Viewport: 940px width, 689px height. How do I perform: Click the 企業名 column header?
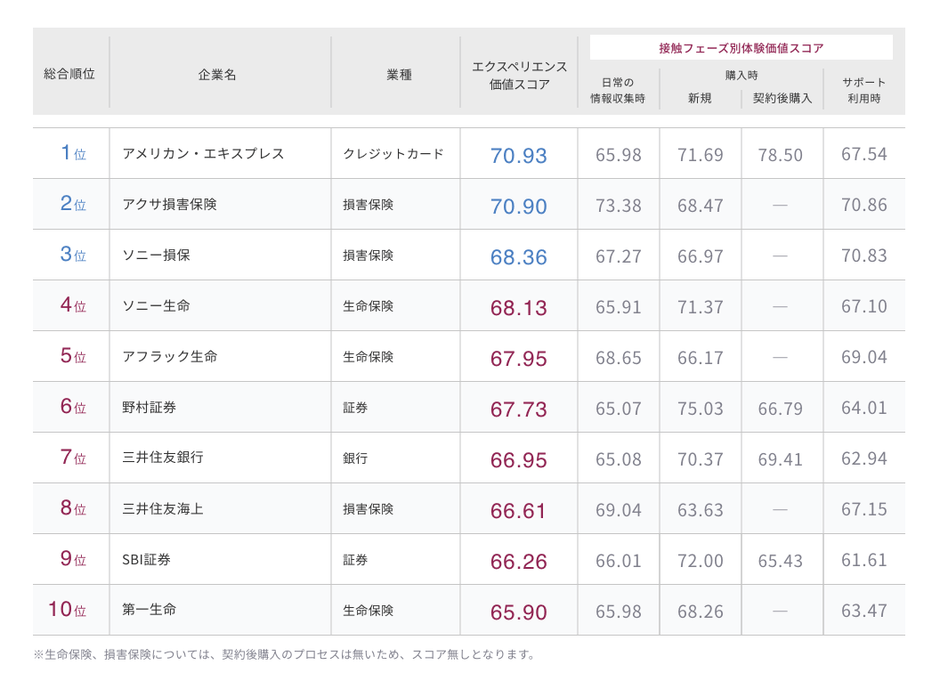(x=217, y=75)
